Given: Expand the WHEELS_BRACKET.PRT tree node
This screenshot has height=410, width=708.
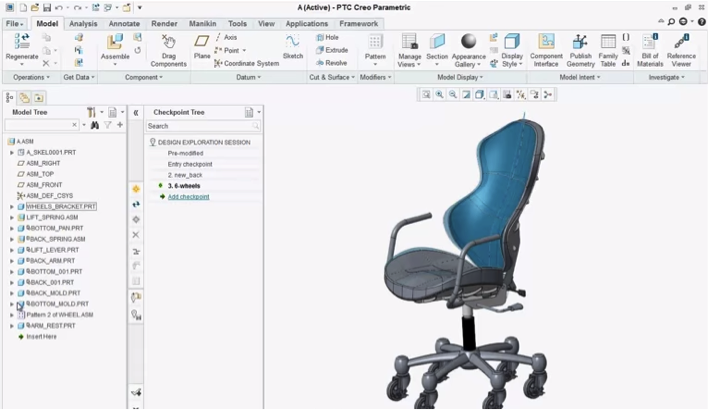Looking at the screenshot, I should [x=11, y=207].
